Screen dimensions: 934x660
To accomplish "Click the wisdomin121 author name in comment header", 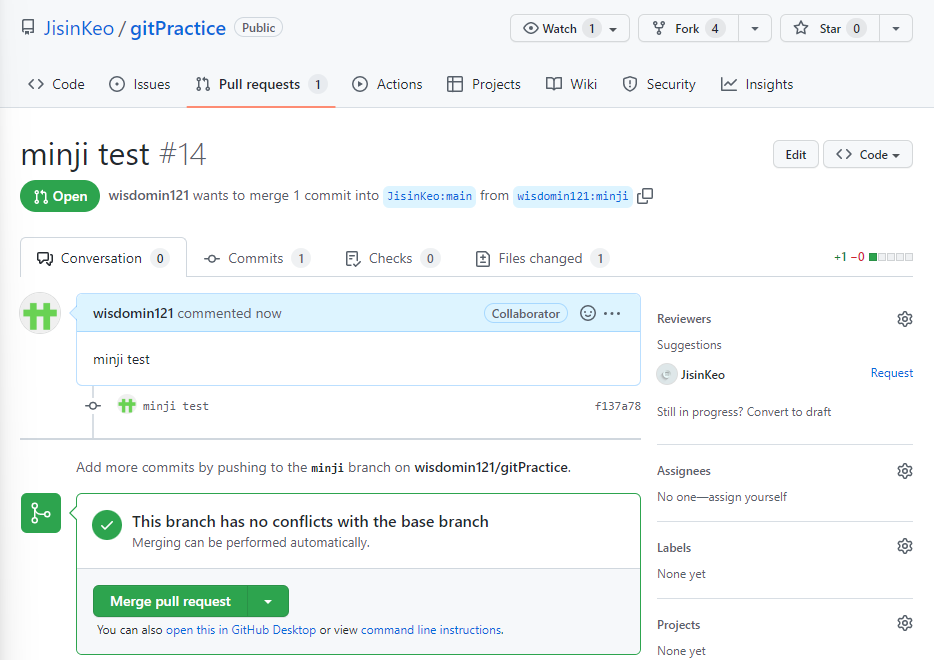I will 133,313.
